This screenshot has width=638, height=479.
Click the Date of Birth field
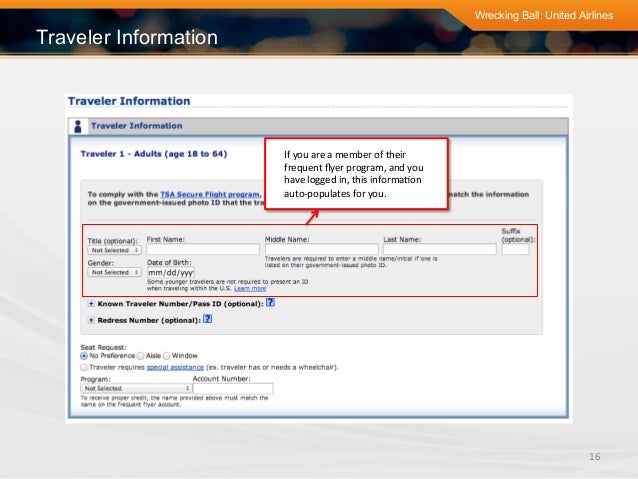tap(171, 272)
